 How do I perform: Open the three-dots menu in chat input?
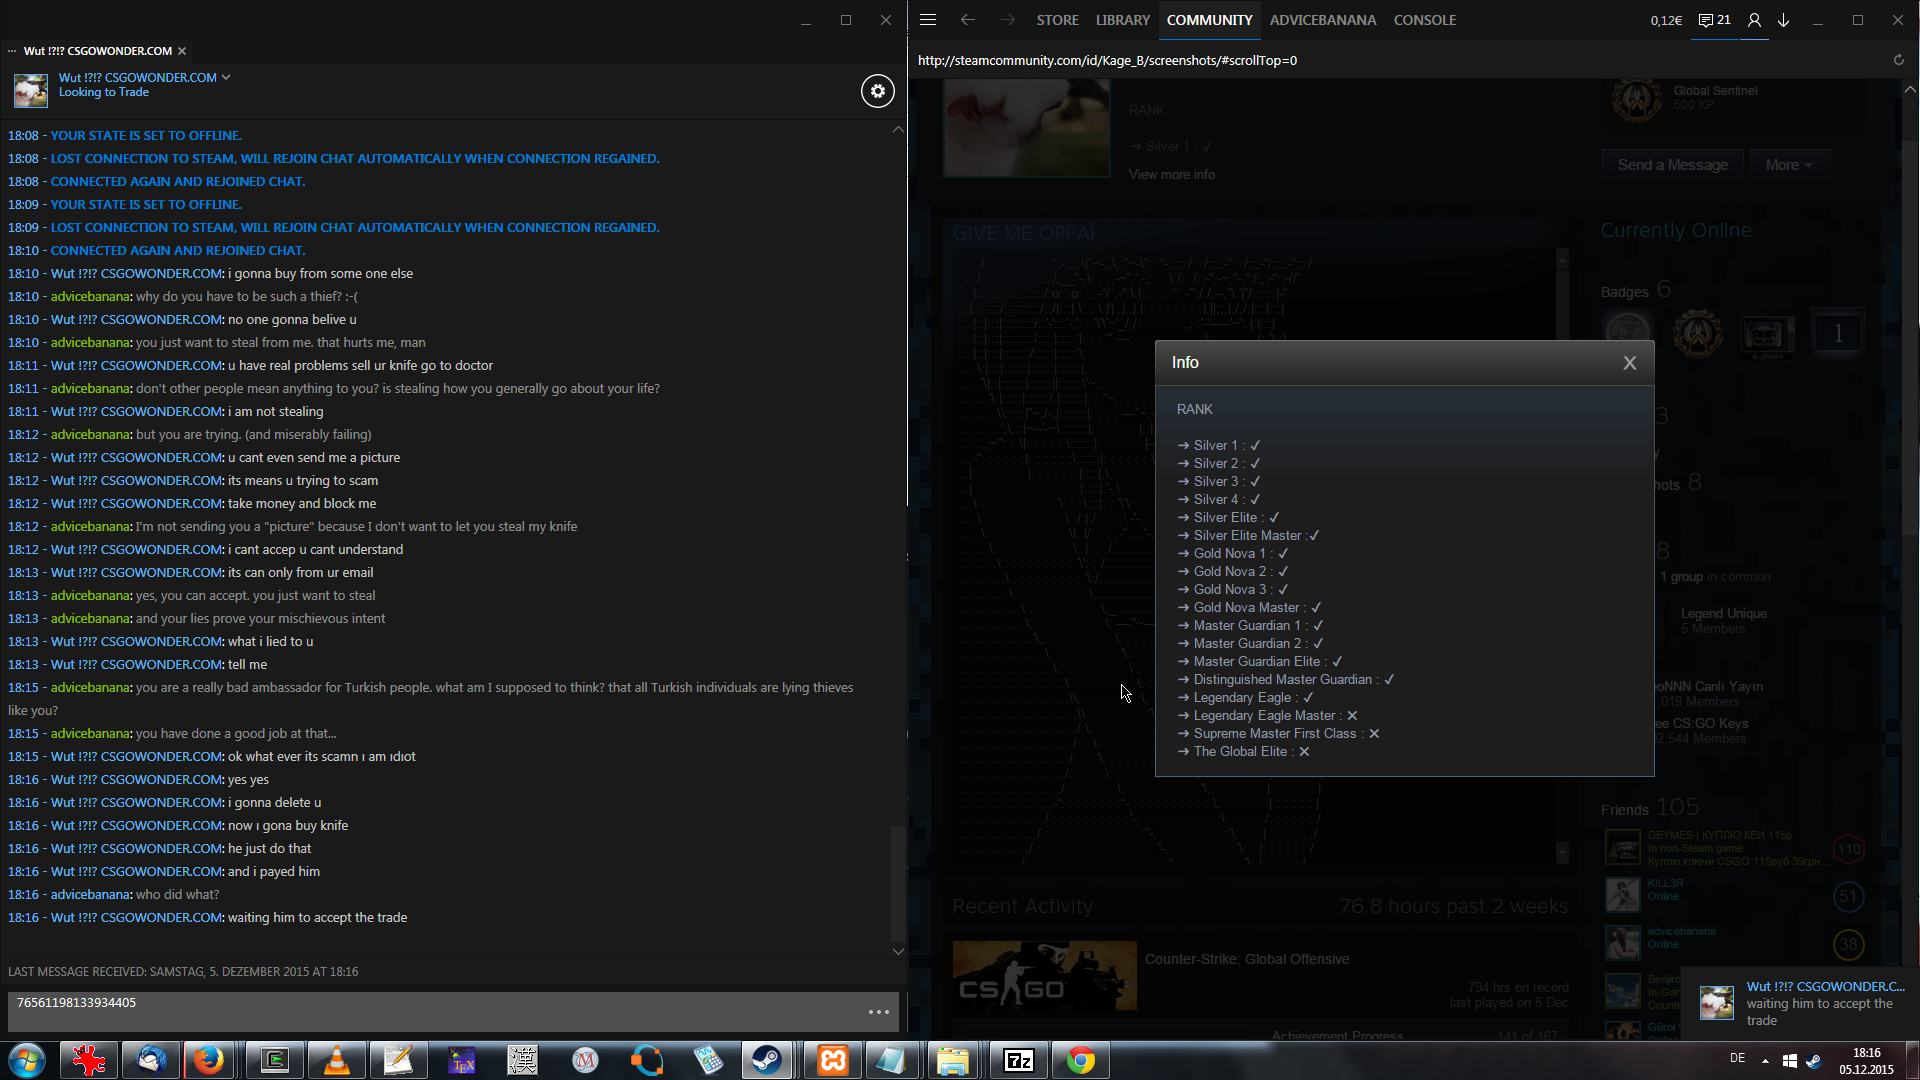coord(878,1012)
